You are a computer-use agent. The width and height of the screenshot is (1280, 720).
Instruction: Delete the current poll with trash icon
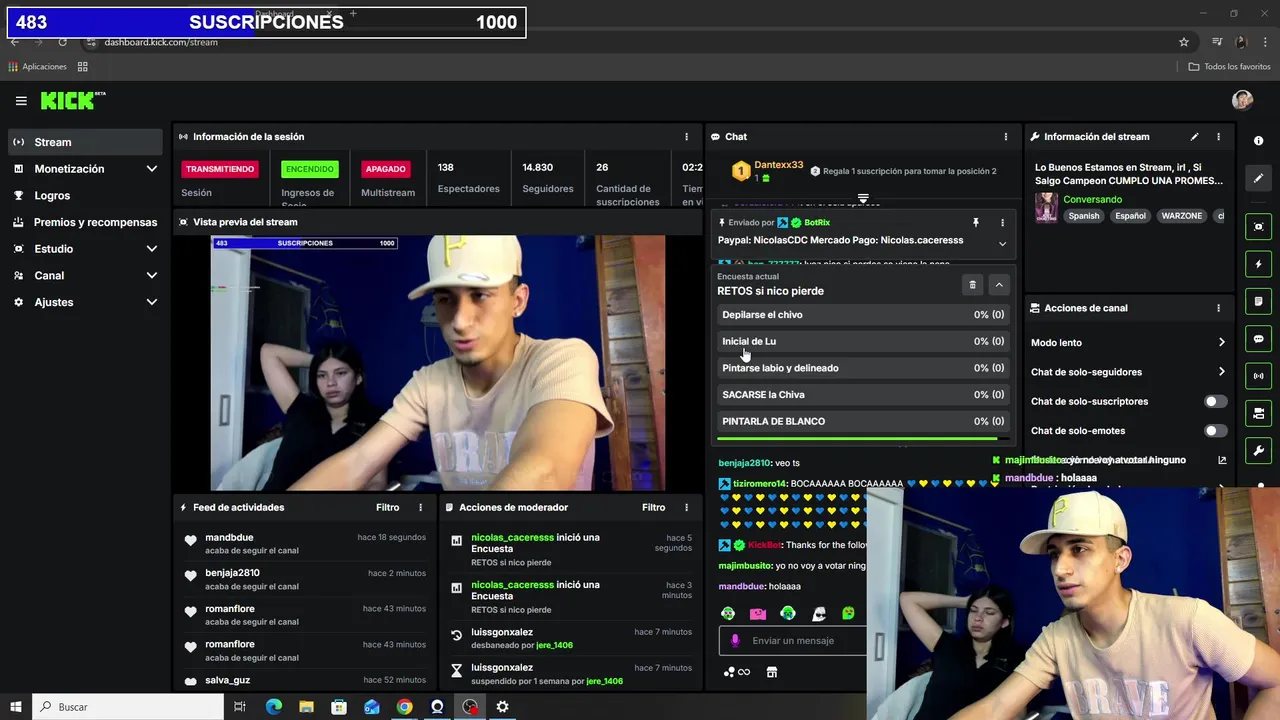click(972, 285)
